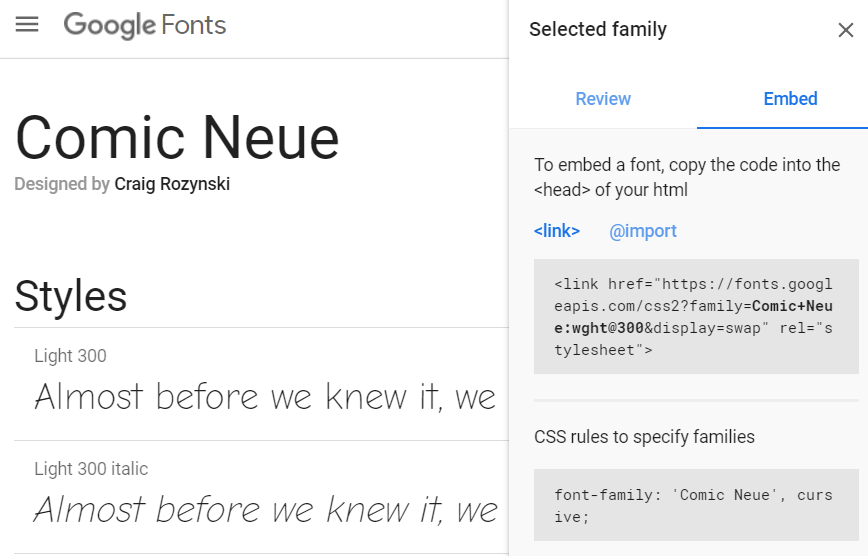The width and height of the screenshot is (868, 556).
Task: Switch to the Review tab
Action: 603,99
